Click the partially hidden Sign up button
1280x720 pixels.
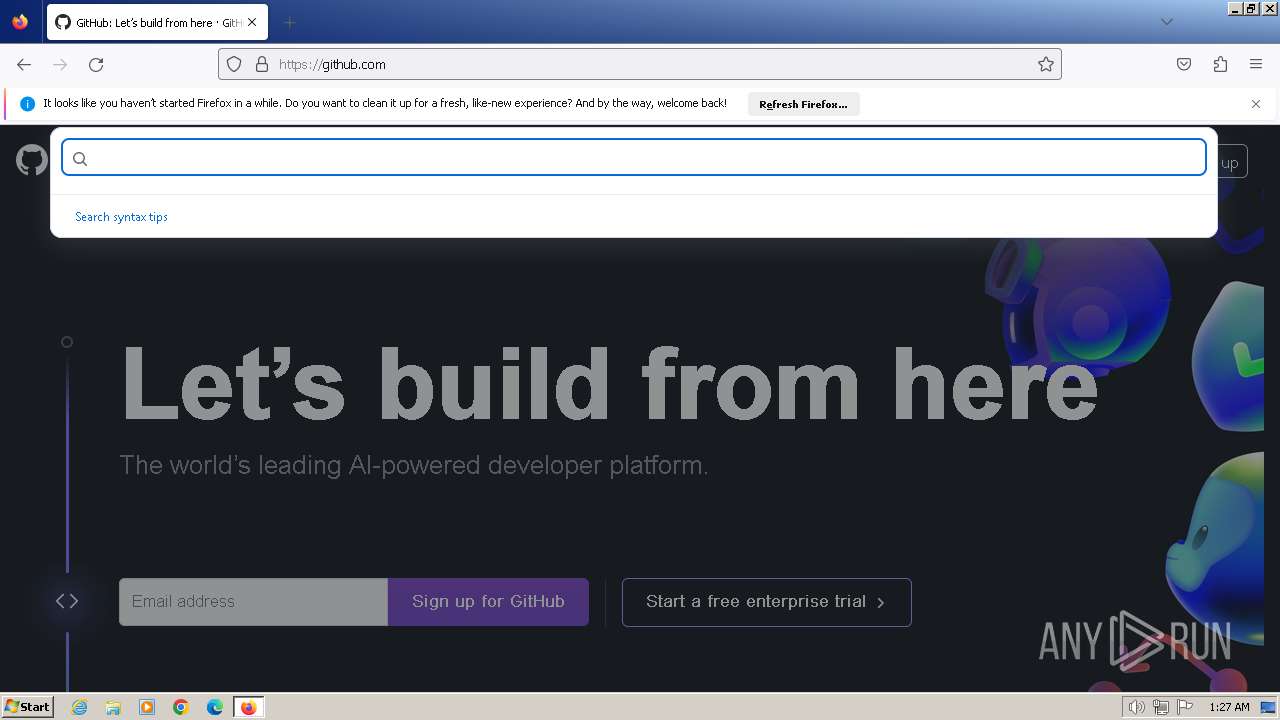pos(1232,162)
